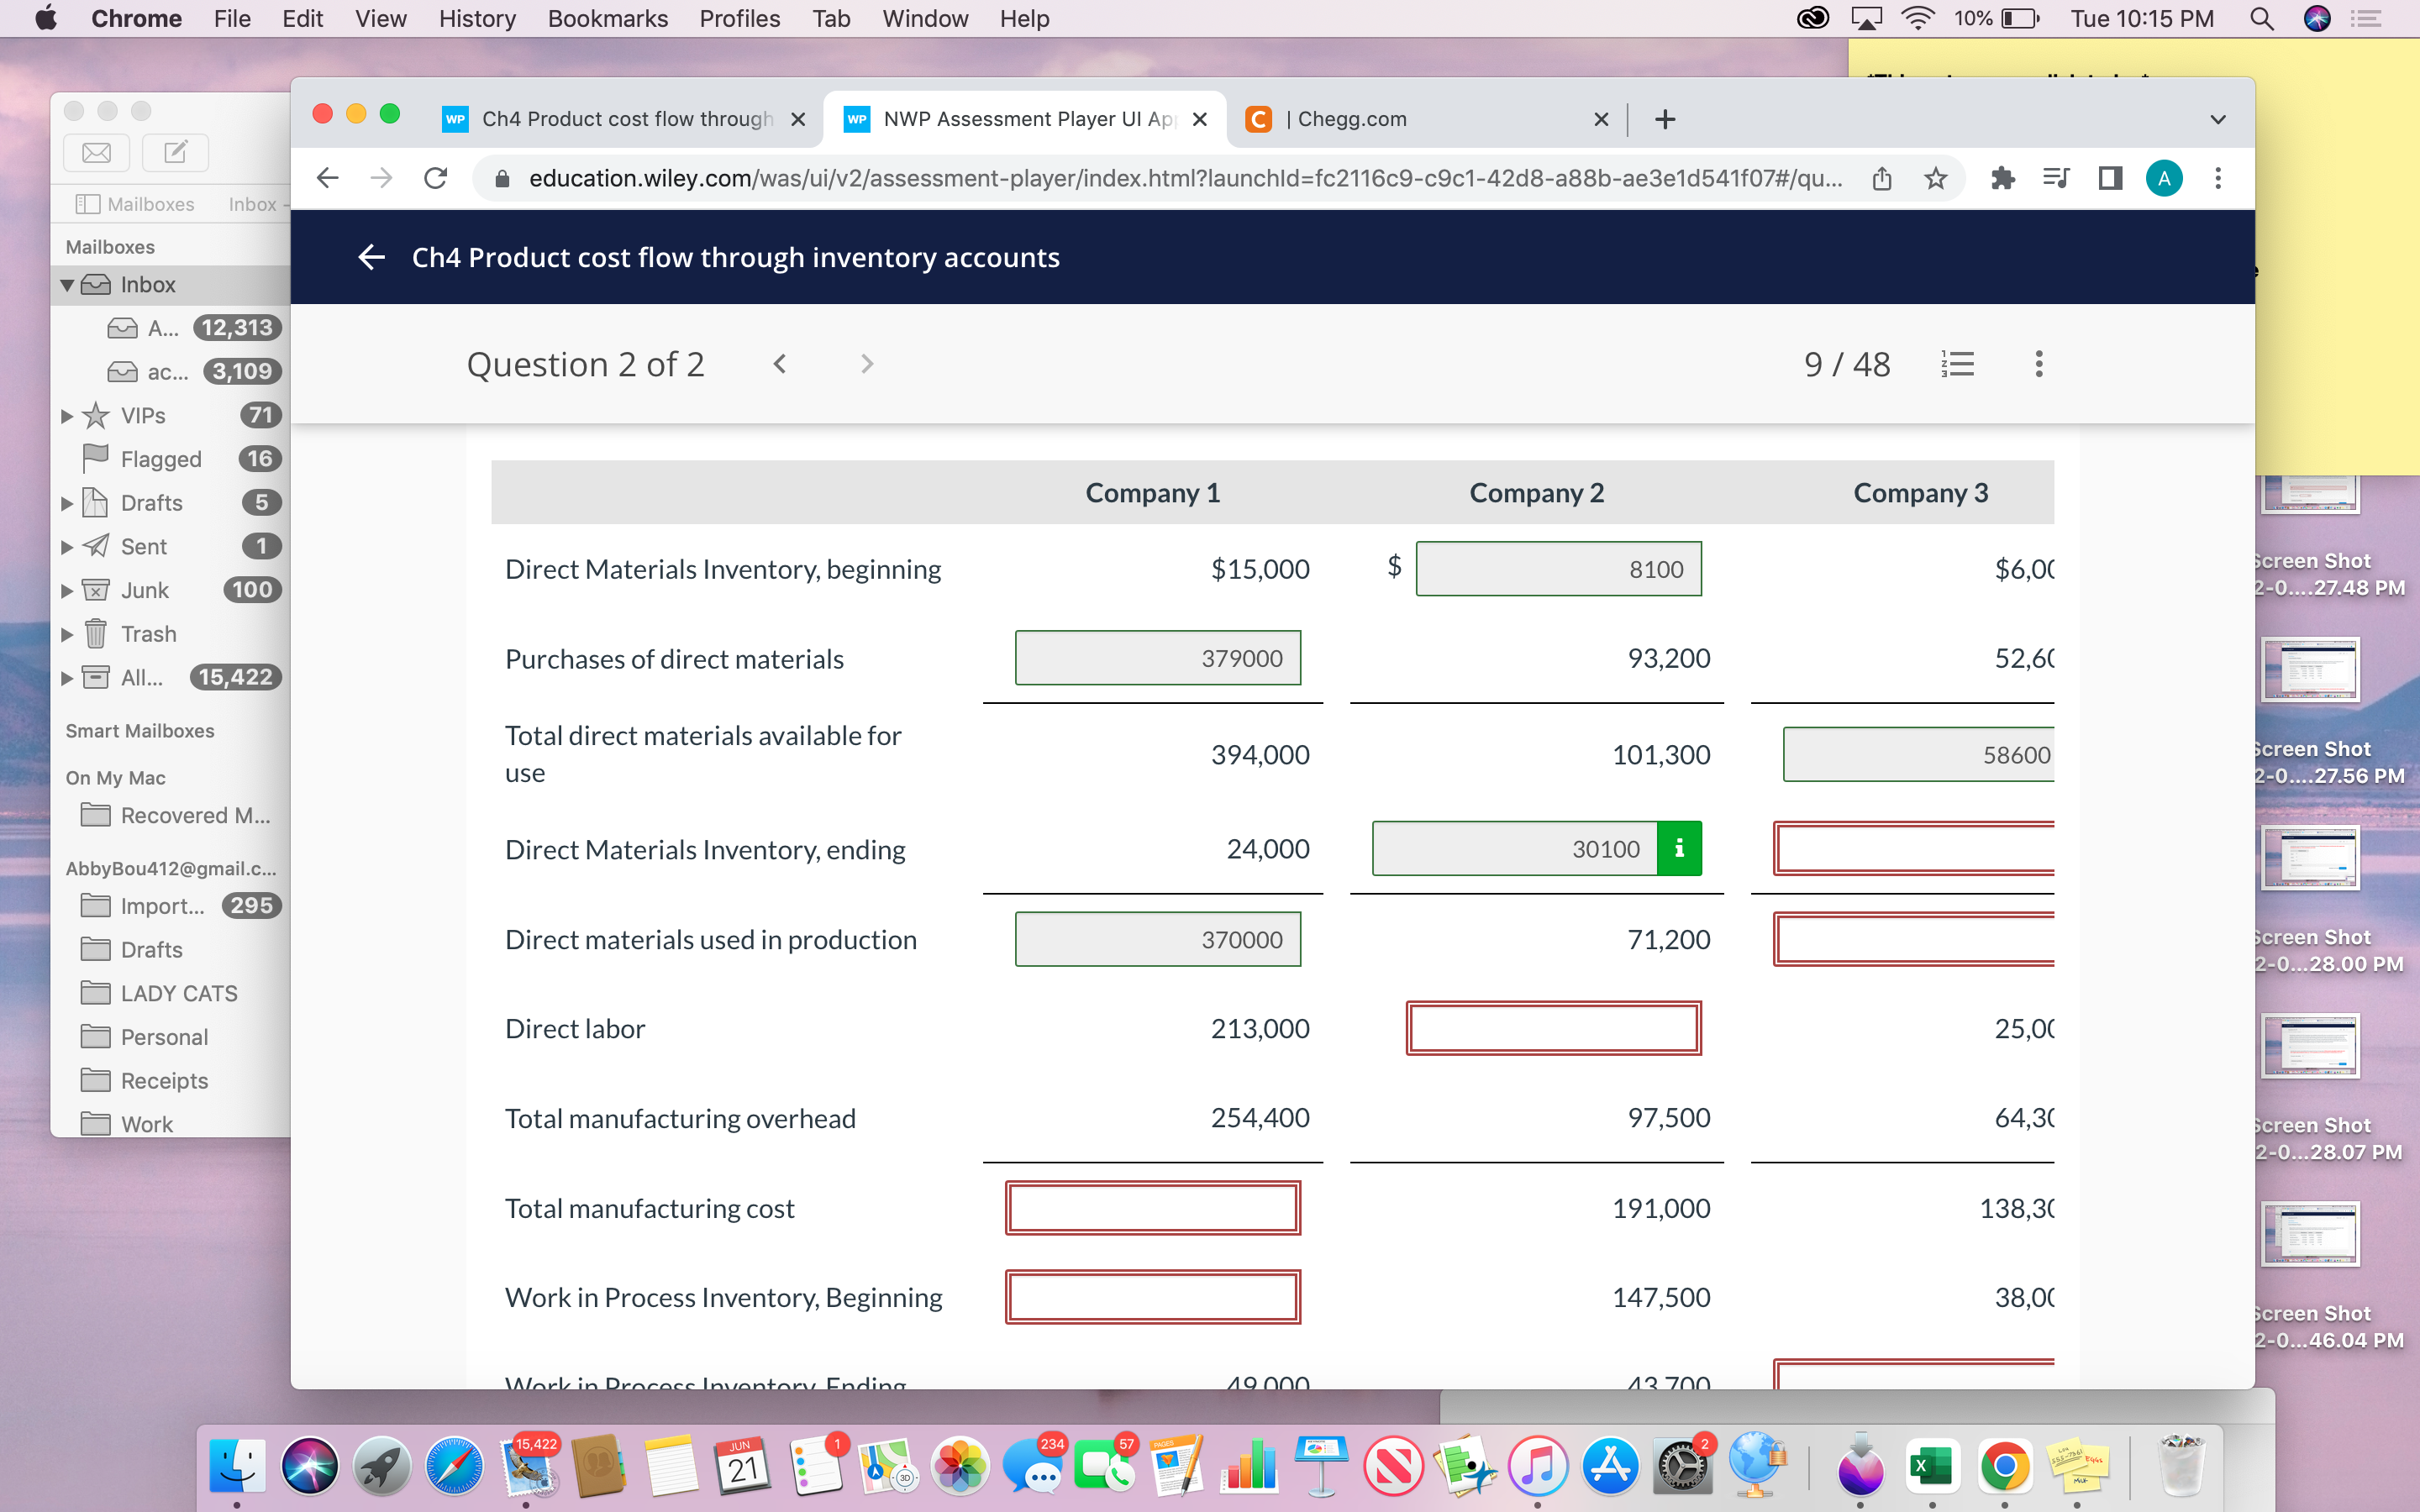Click the Direct labor input for Company 2
Image resolution: width=2420 pixels, height=1512 pixels.
pyautogui.click(x=1553, y=1027)
